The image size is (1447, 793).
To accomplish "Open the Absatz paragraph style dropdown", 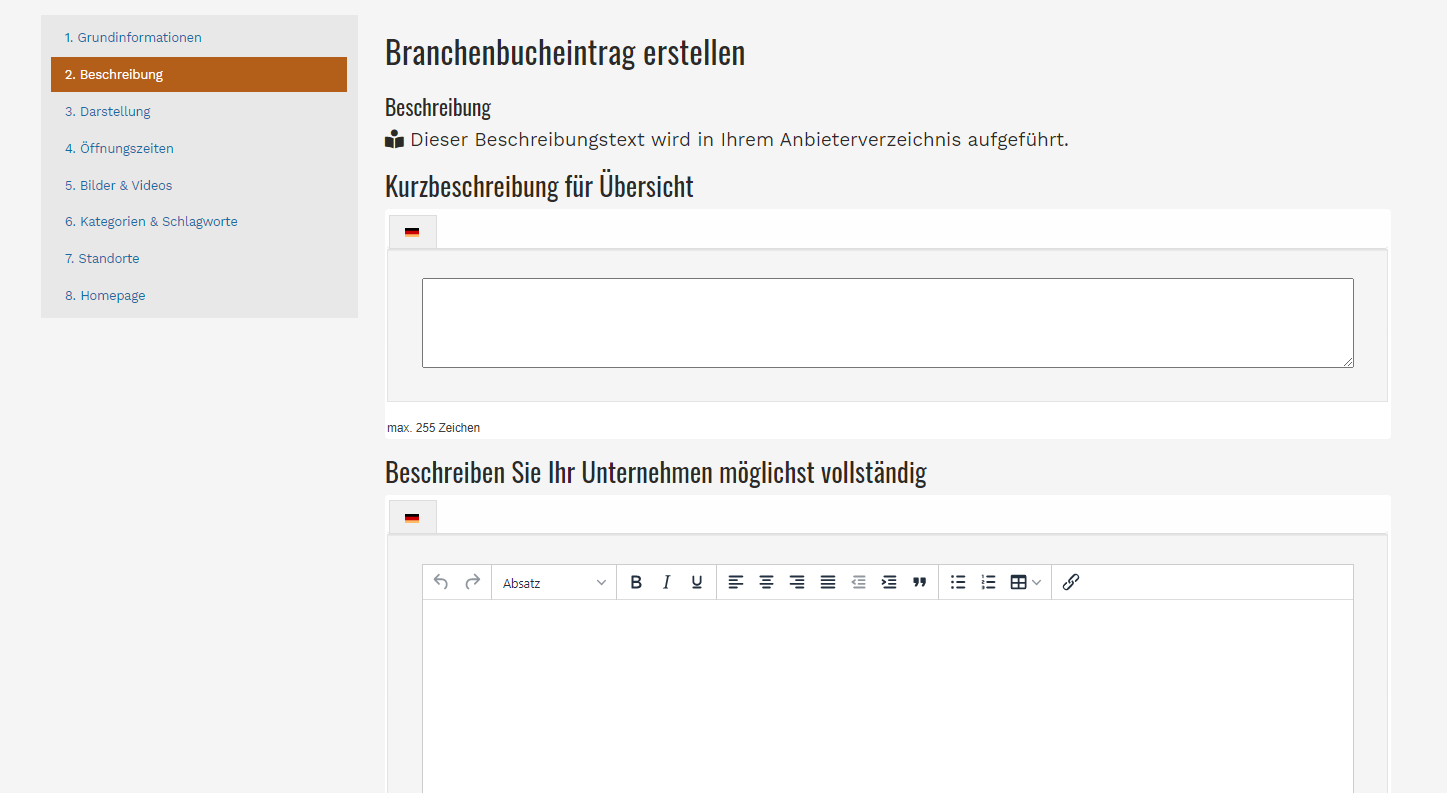I will [x=554, y=583].
